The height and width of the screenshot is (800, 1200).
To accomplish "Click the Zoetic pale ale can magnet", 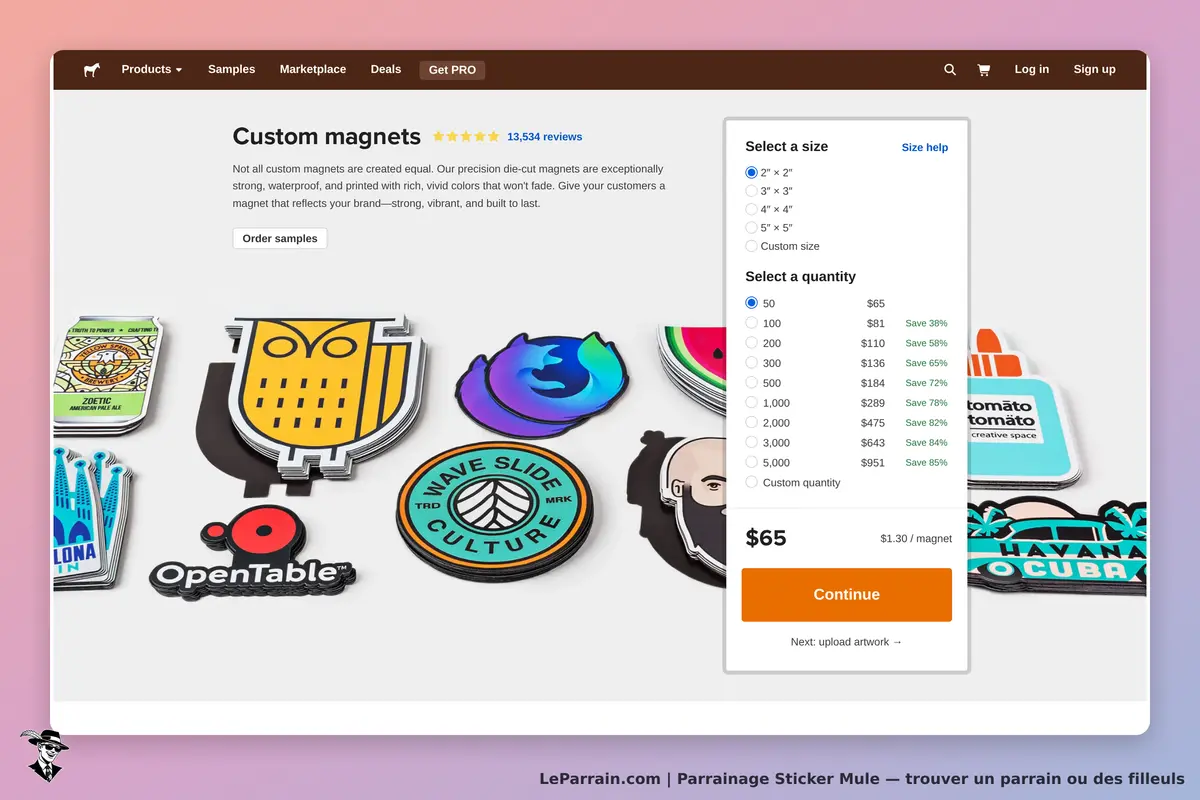I will click(x=108, y=375).
